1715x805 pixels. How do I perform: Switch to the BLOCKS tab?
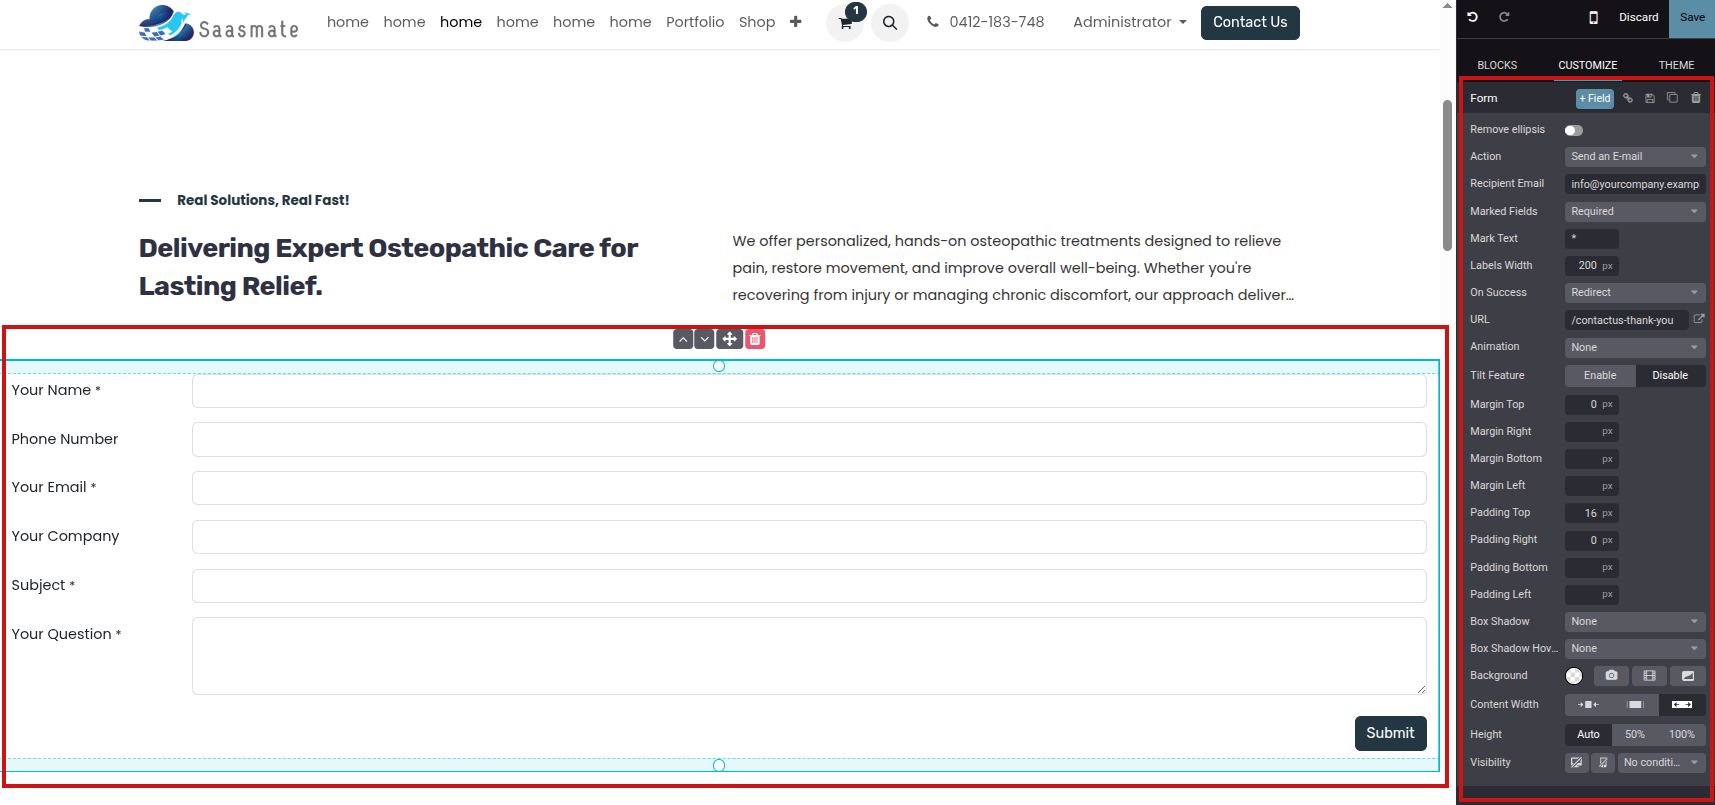[1497, 65]
